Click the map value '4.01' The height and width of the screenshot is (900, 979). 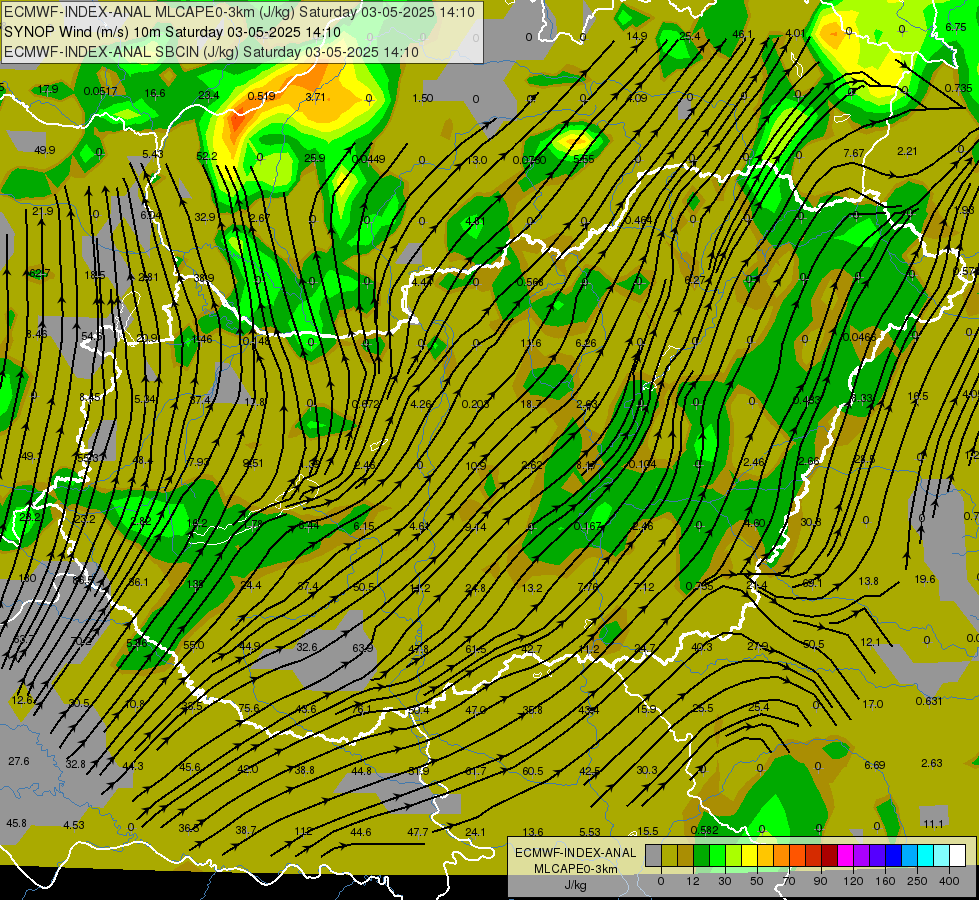(795, 32)
